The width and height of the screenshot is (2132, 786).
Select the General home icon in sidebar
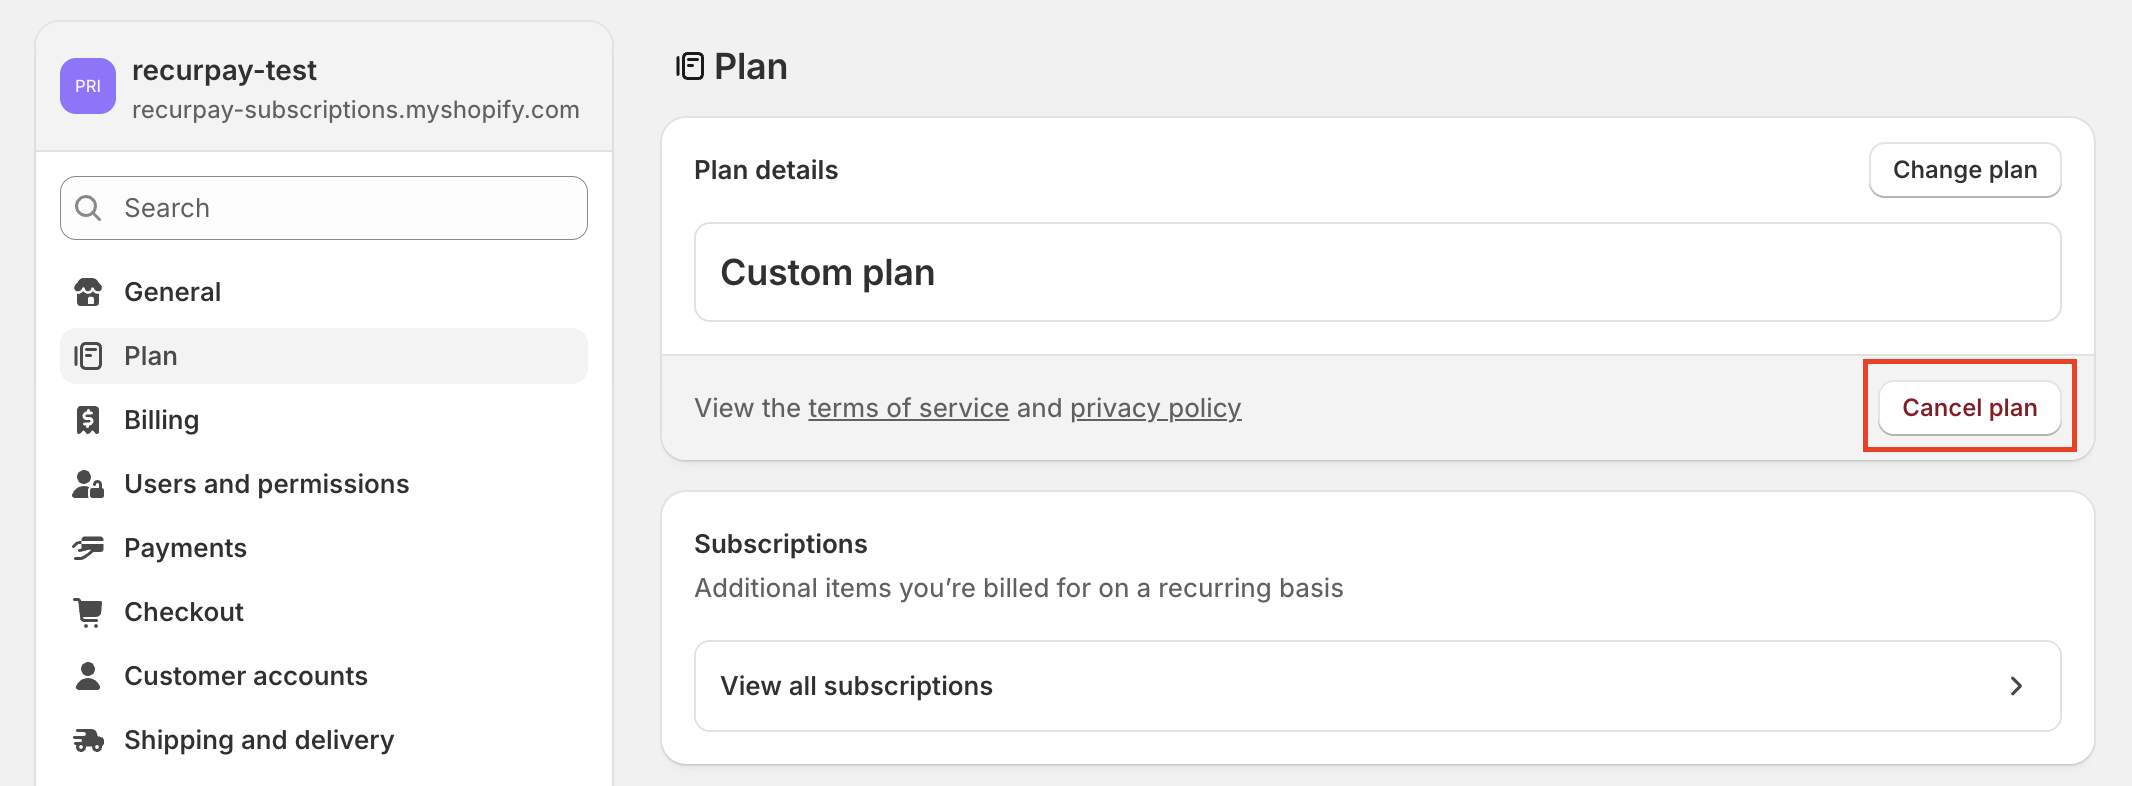coord(89,292)
